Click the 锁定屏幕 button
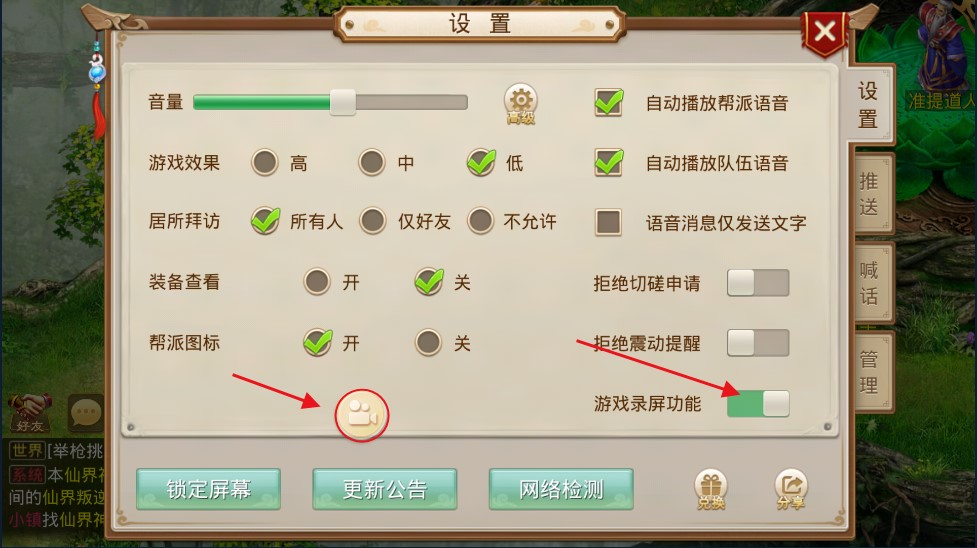This screenshot has height=548, width=977. pos(208,489)
